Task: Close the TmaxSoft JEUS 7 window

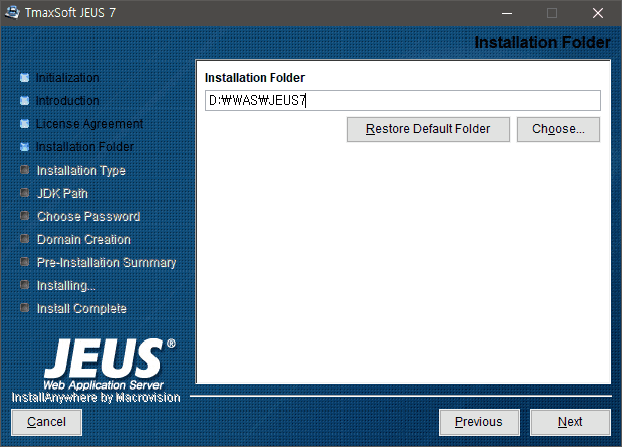Action: pos(598,13)
